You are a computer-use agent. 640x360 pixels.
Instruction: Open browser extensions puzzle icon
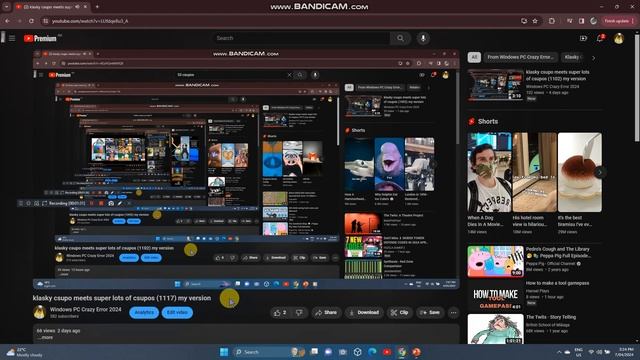[552, 21]
